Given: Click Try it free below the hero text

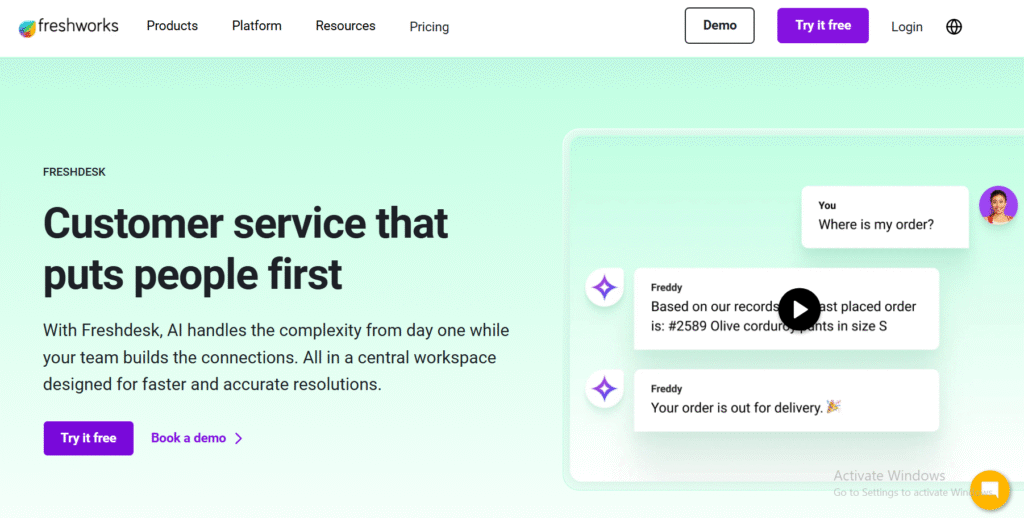Looking at the screenshot, I should point(88,438).
